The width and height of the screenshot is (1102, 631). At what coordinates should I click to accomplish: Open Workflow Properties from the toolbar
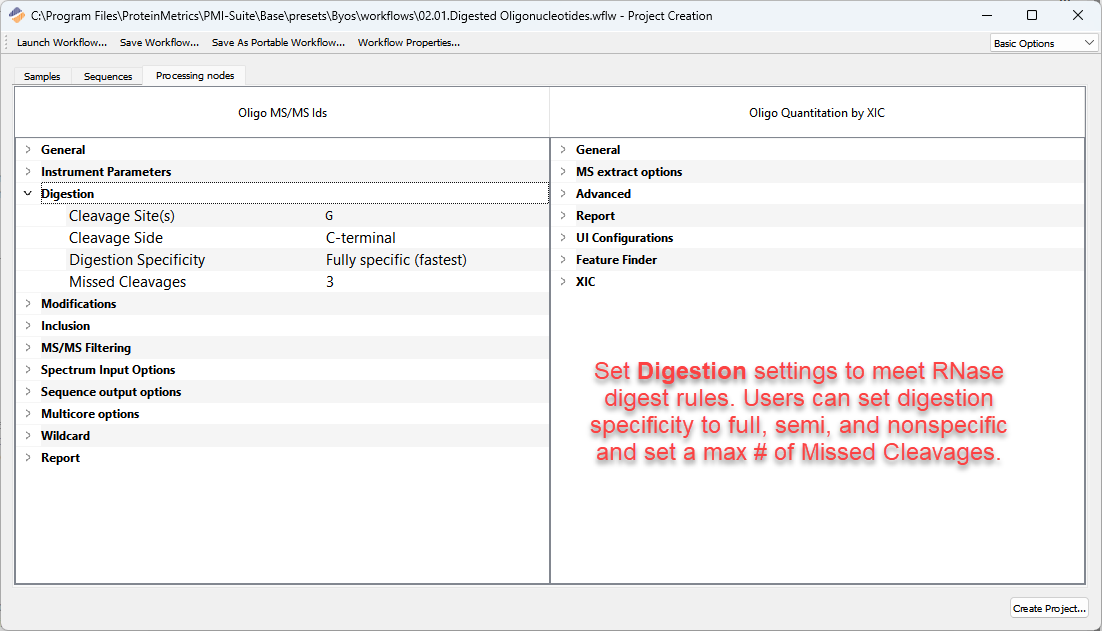(408, 43)
